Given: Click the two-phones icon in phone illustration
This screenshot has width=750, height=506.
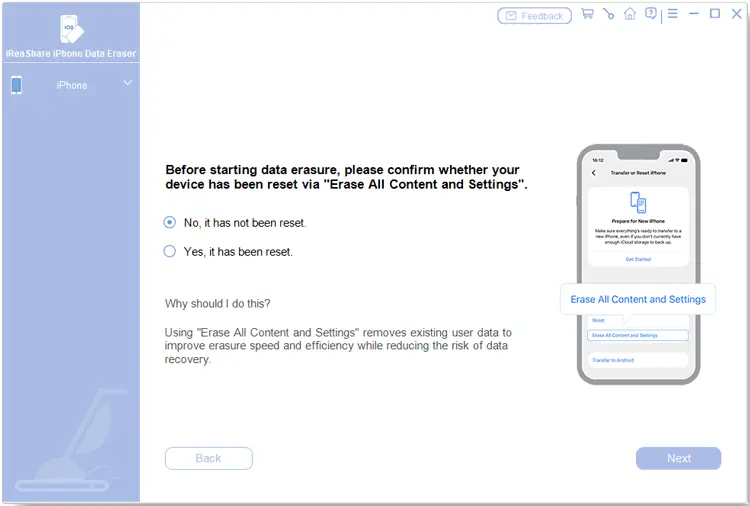Looking at the screenshot, I should point(638,202).
